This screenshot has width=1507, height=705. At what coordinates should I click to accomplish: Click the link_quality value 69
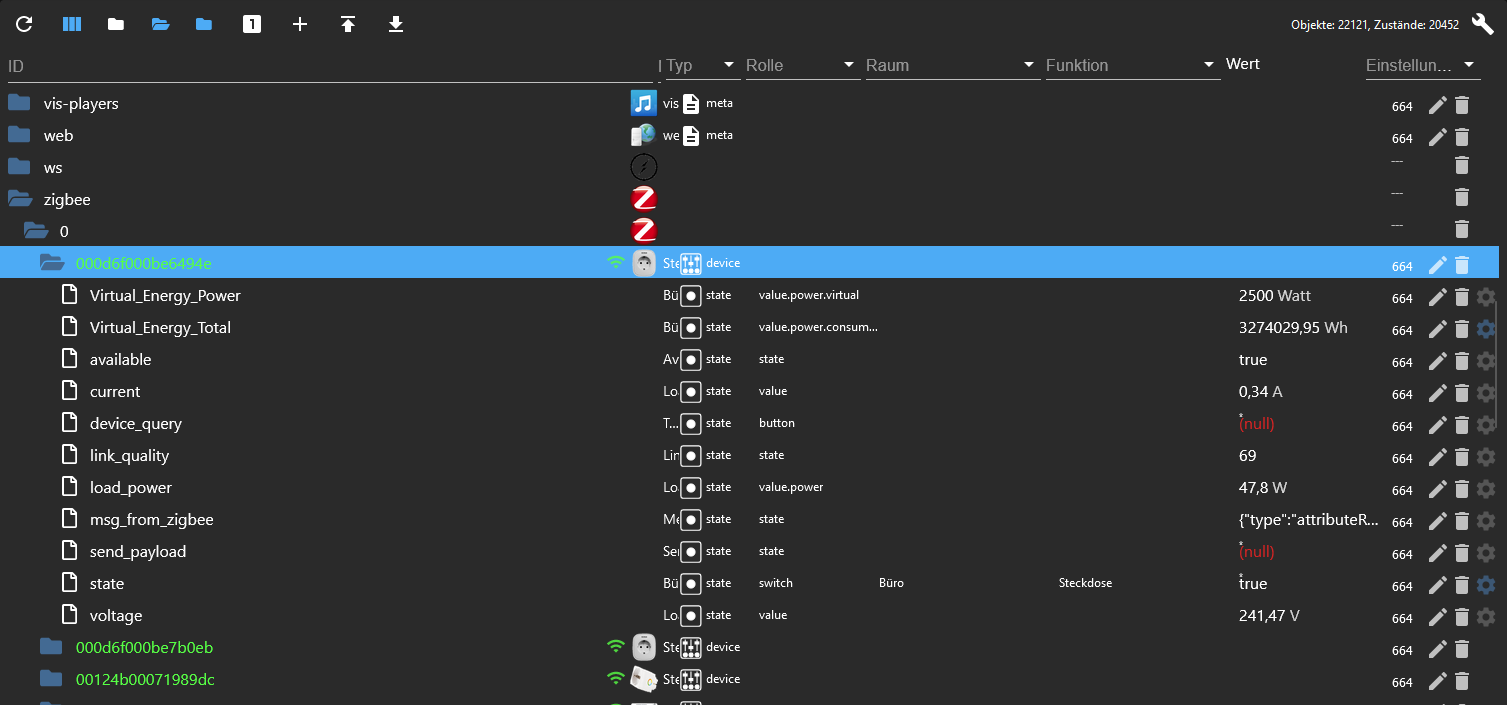click(x=1248, y=456)
